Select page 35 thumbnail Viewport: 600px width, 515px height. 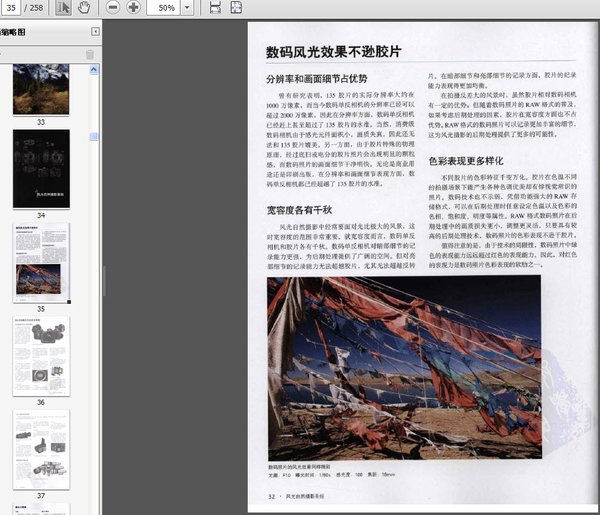point(41,262)
